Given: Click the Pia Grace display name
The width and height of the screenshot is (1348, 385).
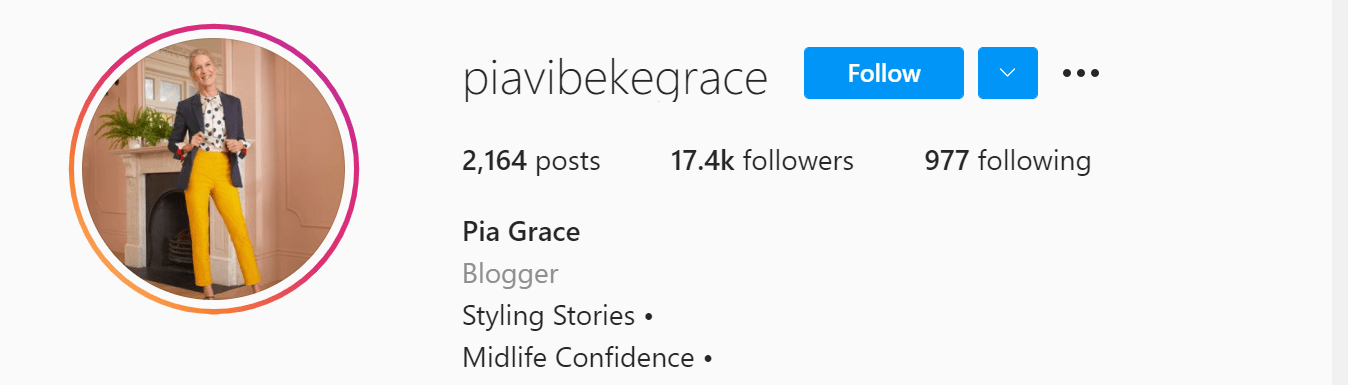Looking at the screenshot, I should tap(521, 232).
